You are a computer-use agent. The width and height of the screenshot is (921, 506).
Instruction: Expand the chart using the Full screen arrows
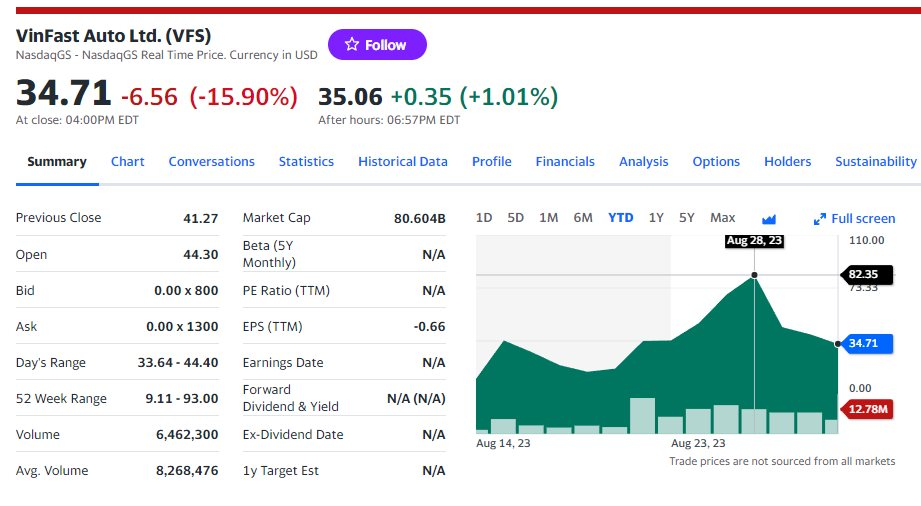(820, 219)
